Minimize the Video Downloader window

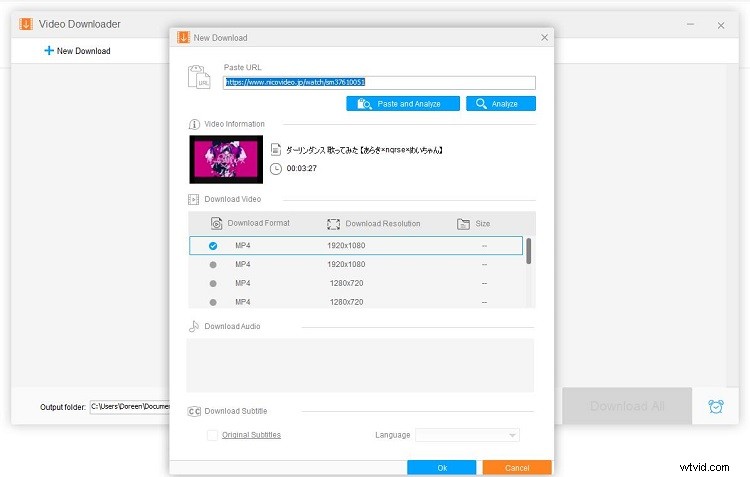[690, 24]
